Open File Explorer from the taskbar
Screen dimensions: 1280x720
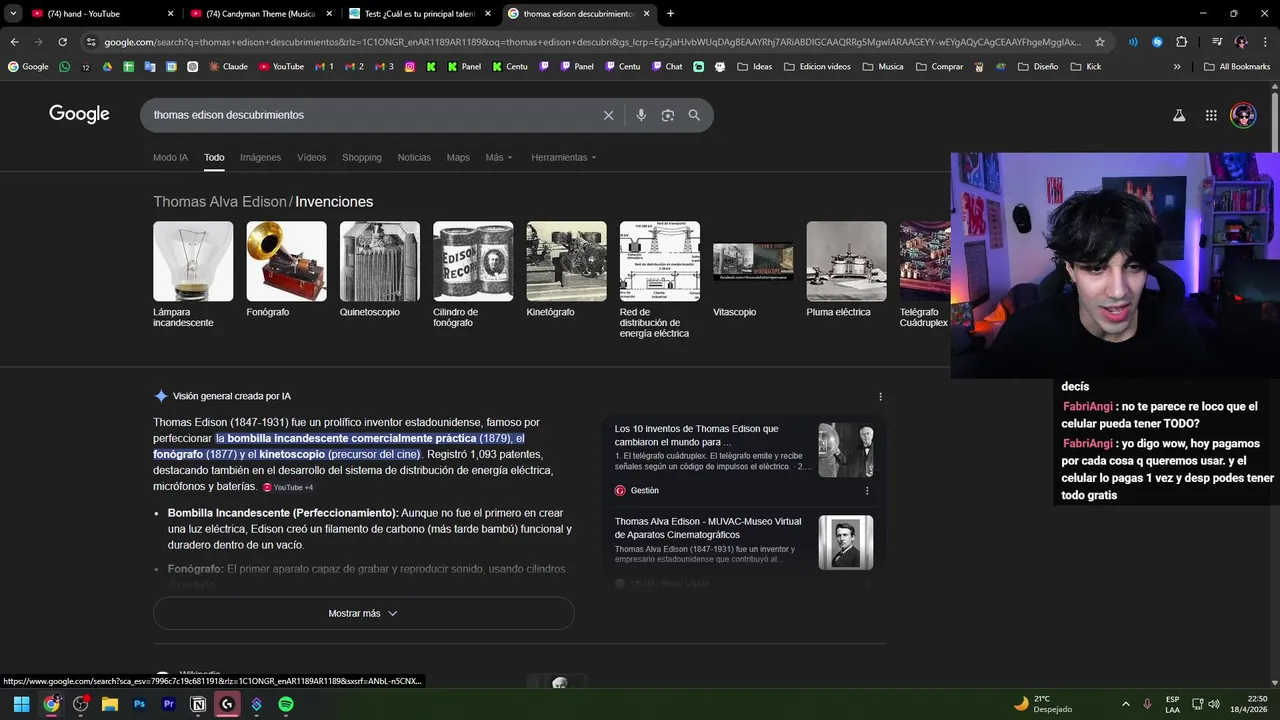click(x=110, y=704)
